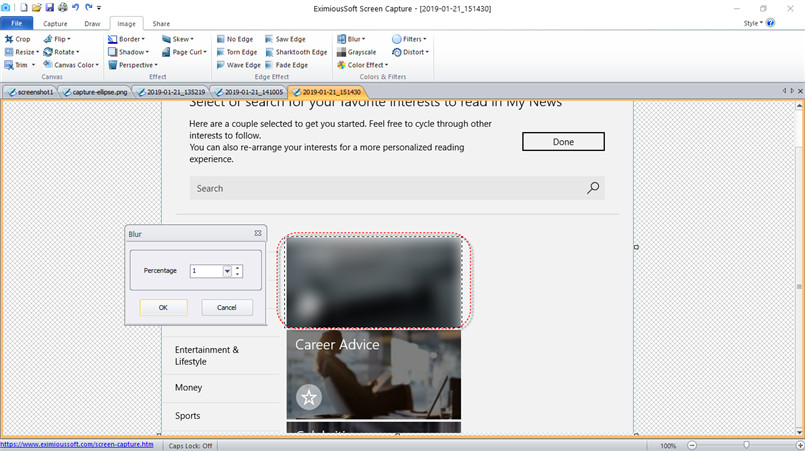Select the No Edge option
The image size is (805, 451).
(235, 39)
